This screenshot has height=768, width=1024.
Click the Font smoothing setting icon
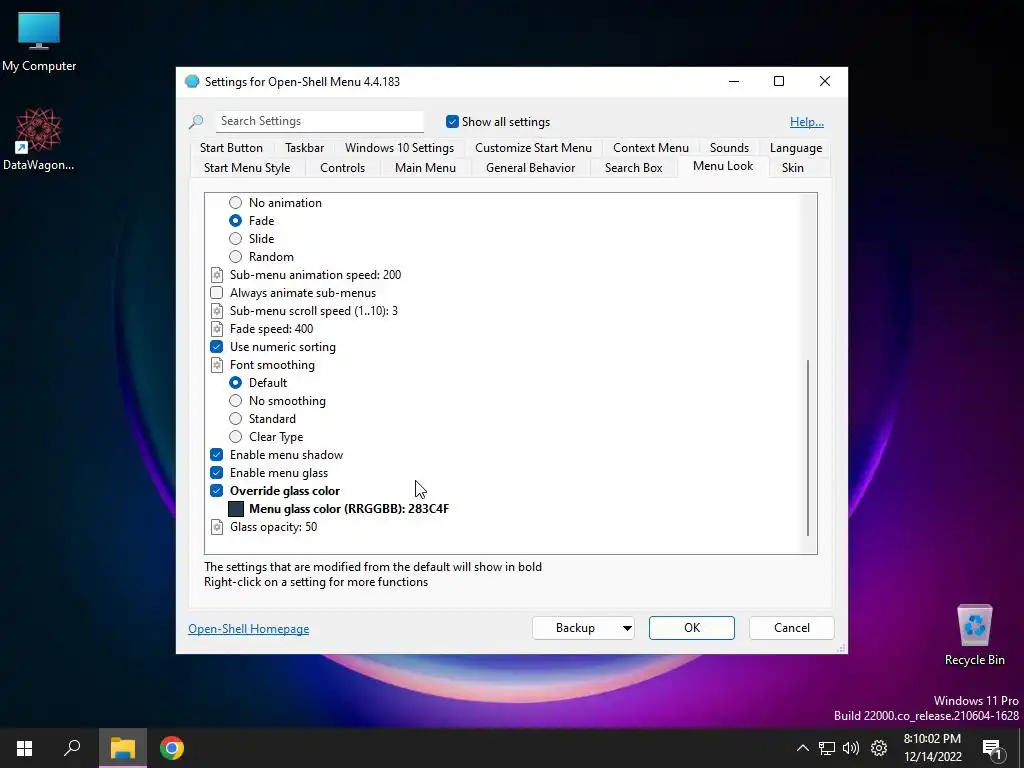(217, 365)
